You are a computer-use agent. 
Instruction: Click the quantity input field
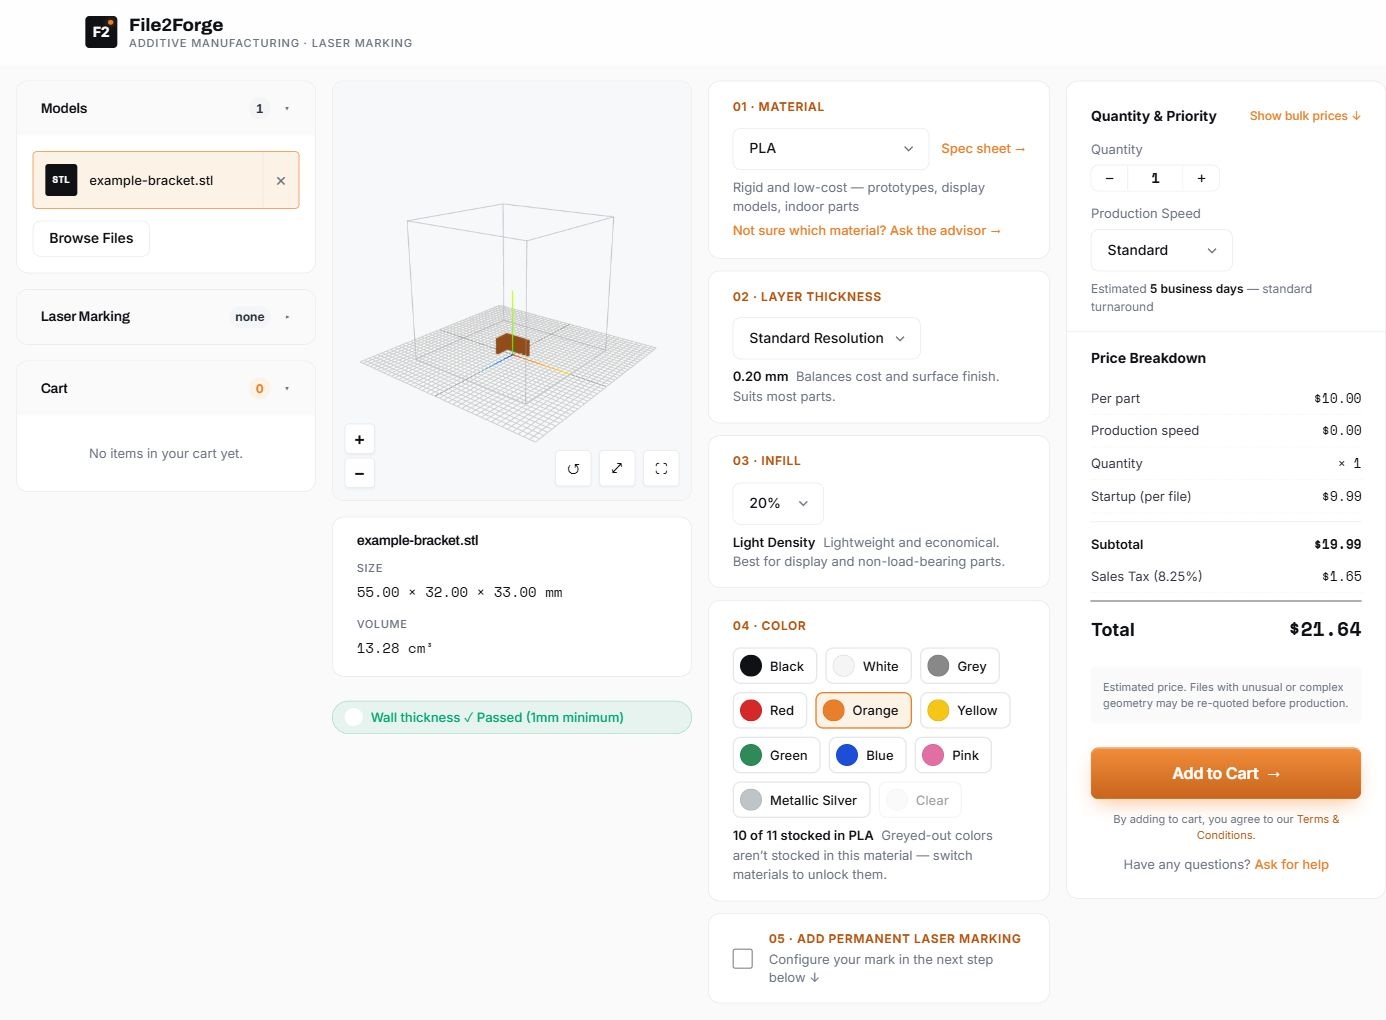[x=1155, y=178]
